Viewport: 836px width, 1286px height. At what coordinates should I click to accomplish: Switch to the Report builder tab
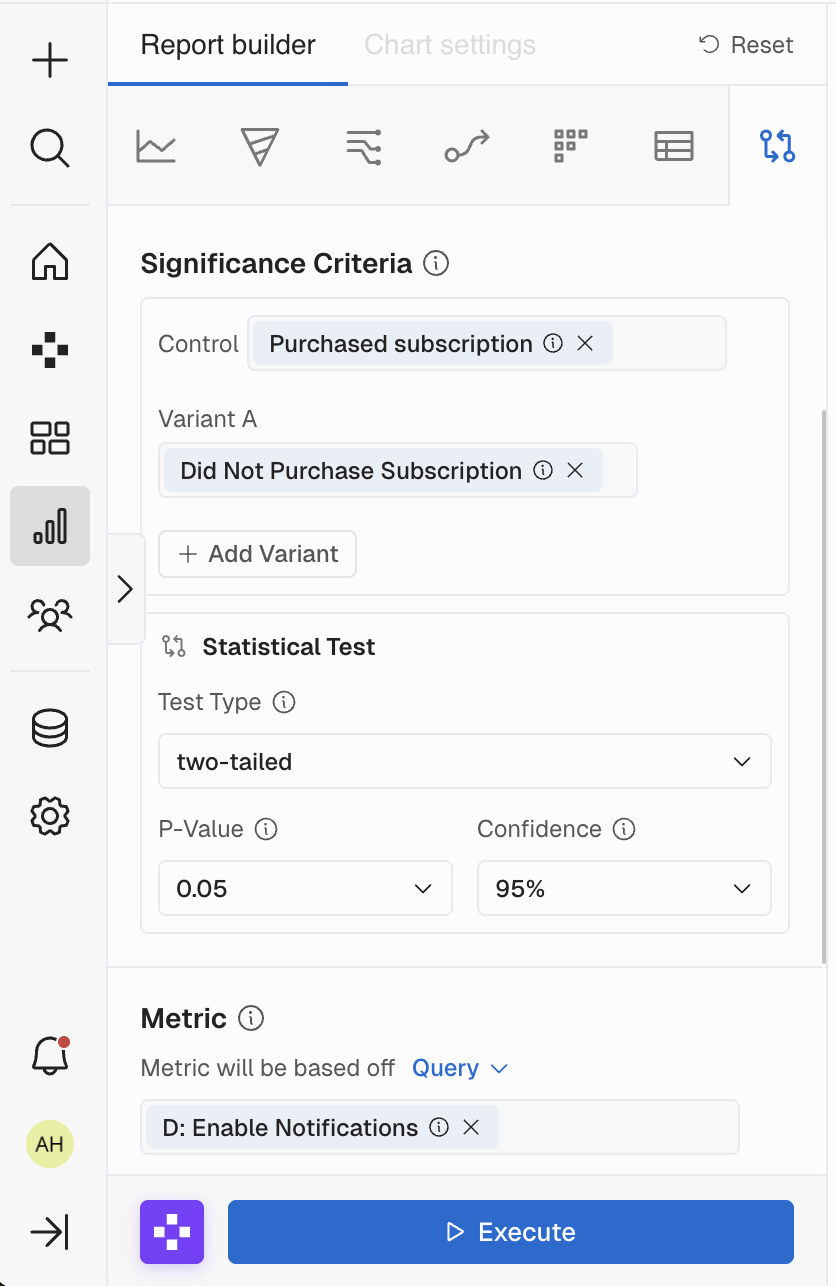tap(228, 45)
